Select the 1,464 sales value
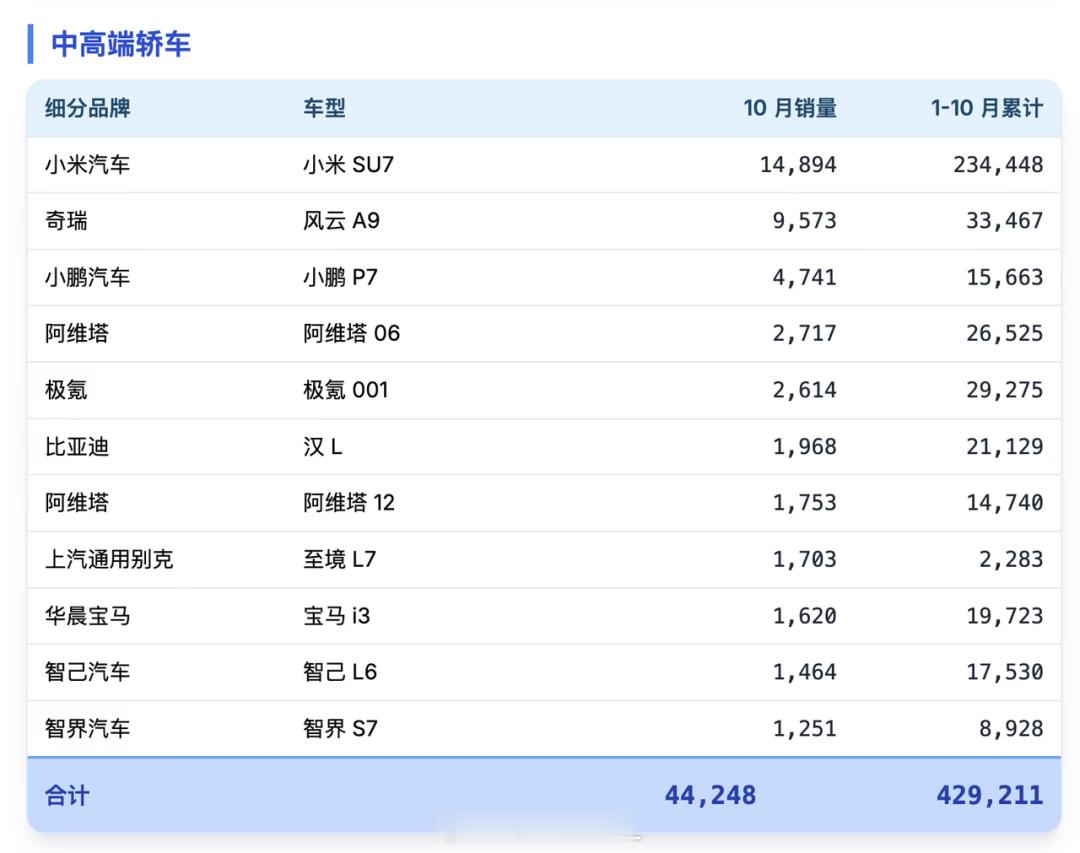Viewport: 1080px width, 853px height. [x=804, y=672]
